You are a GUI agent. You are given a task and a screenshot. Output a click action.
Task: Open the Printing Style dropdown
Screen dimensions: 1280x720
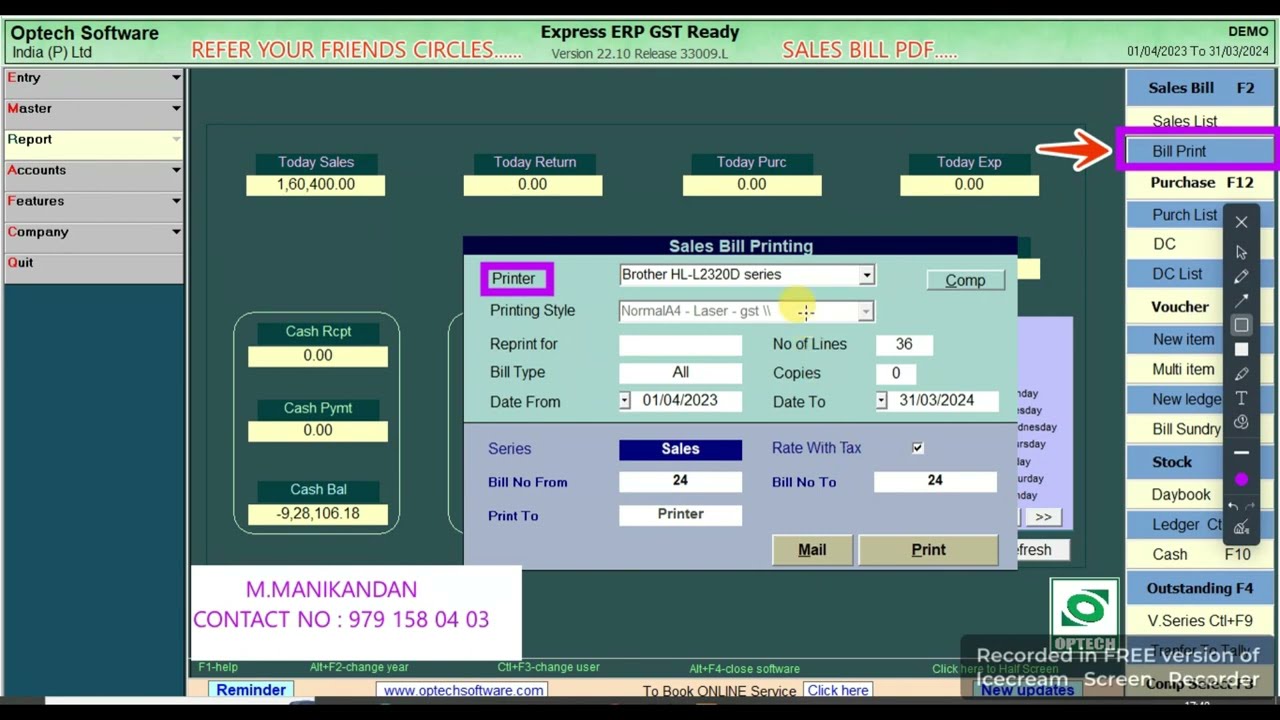coord(866,311)
